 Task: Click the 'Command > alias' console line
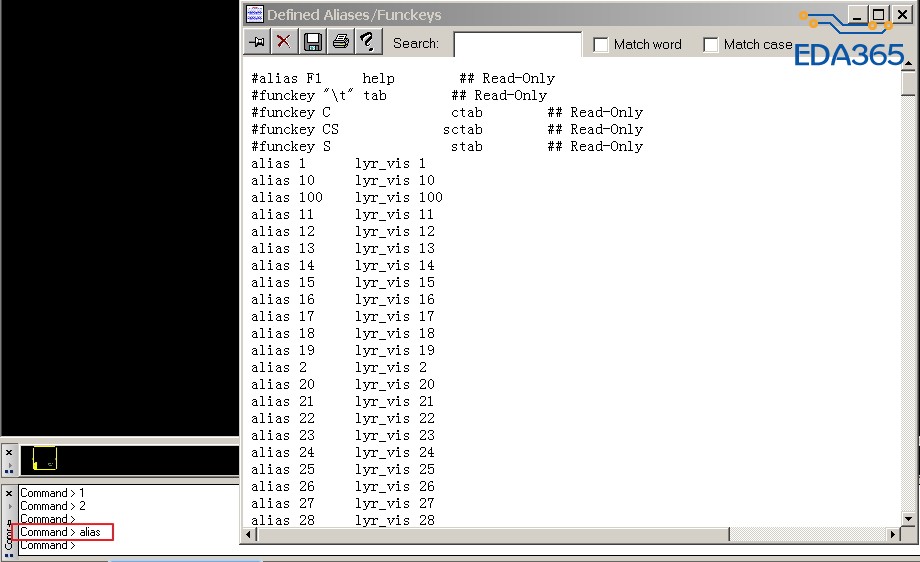click(60, 532)
